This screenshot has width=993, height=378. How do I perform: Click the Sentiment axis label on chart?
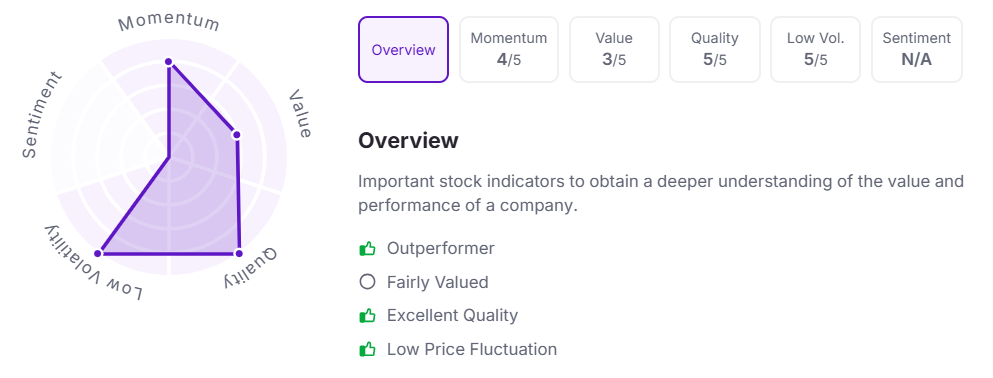pos(42,115)
